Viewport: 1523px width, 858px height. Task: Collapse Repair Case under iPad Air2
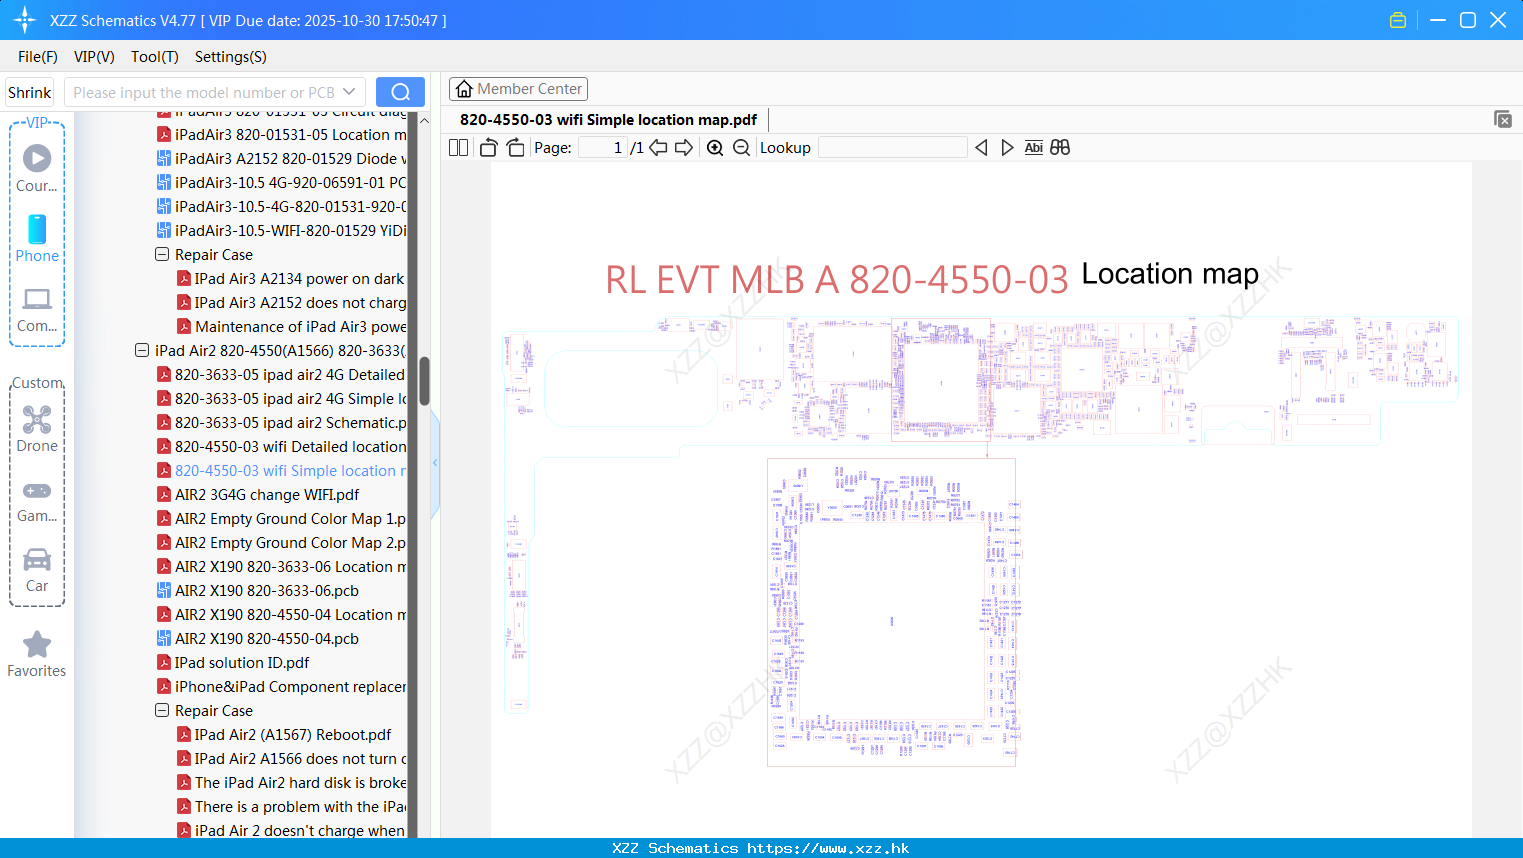pos(162,710)
